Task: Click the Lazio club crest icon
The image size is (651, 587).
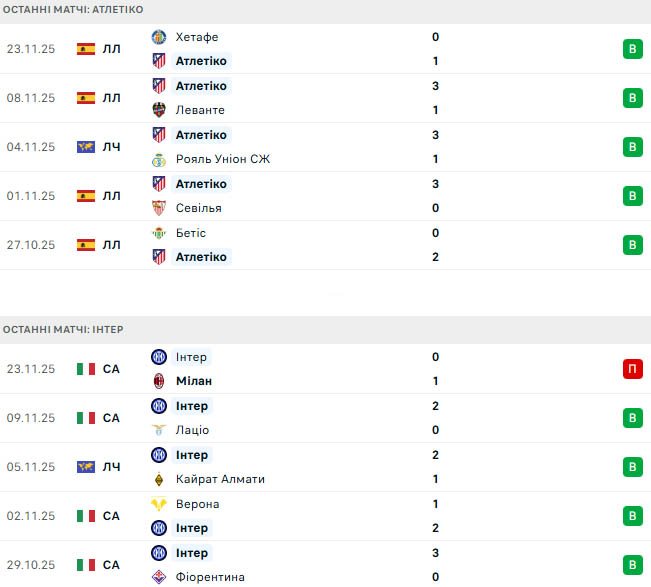Action: [x=158, y=430]
